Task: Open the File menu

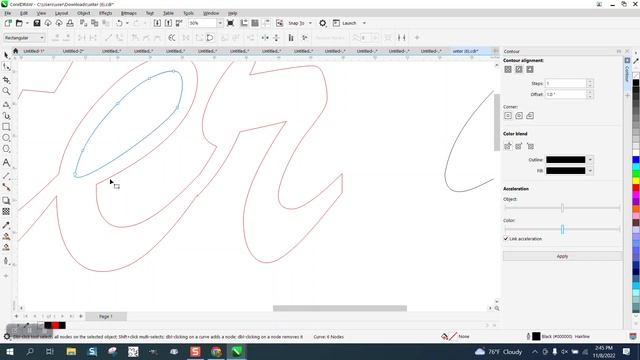Action: [8, 13]
